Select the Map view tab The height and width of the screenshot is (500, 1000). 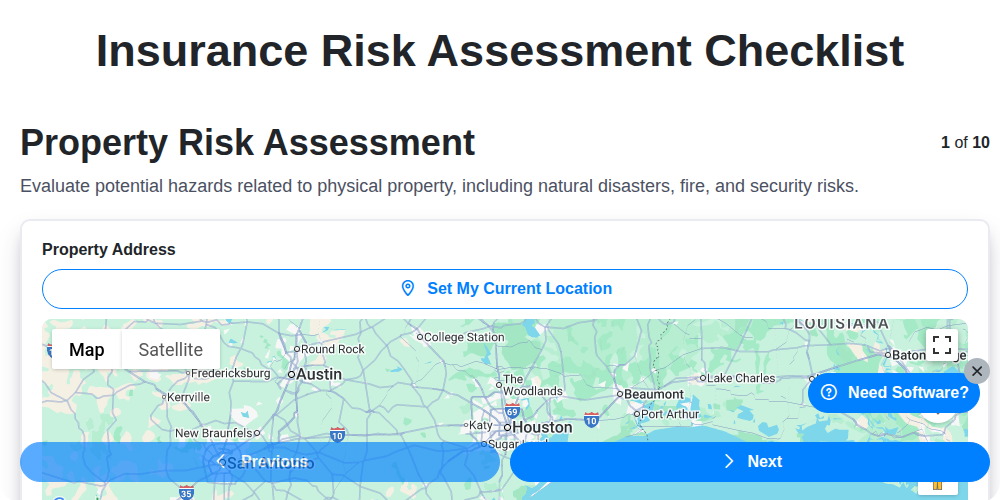87,349
